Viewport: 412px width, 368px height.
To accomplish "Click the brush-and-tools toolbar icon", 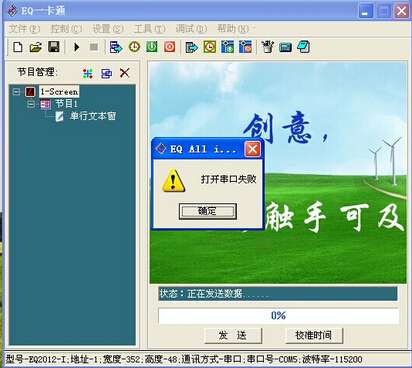I will (267, 47).
